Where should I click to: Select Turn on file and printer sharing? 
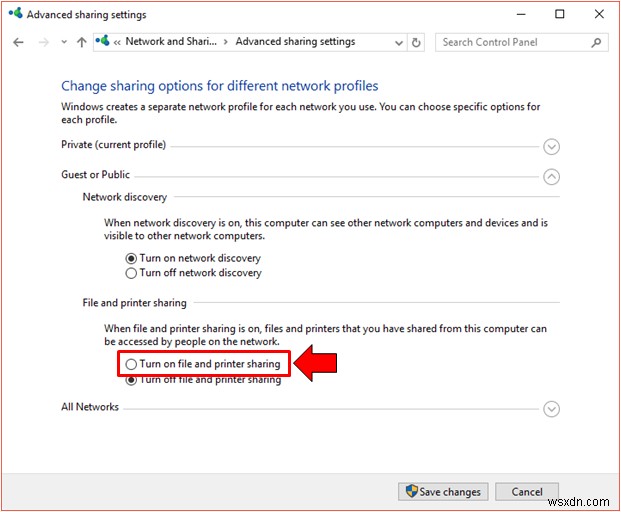tap(203, 364)
